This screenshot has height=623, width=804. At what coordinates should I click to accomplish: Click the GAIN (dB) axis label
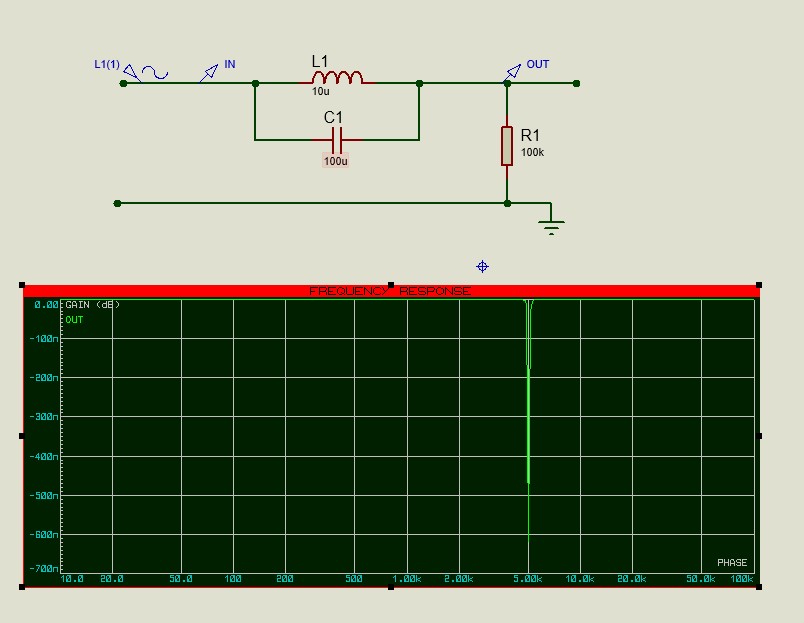[x=92, y=305]
